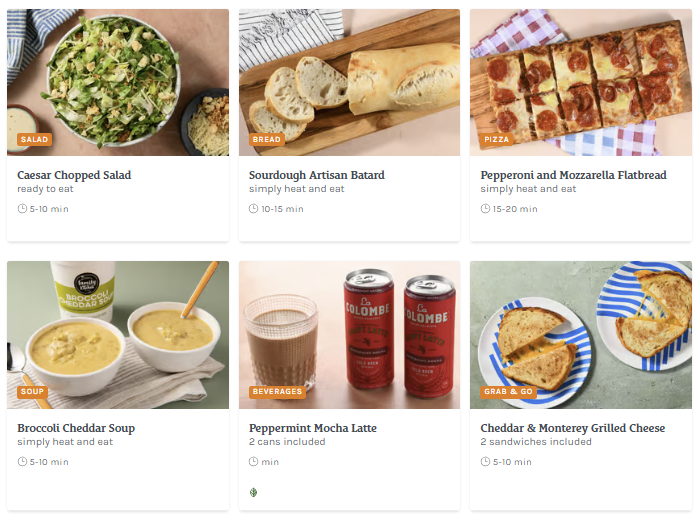Click the clock icon under Sourdough Artisan Batard

[253, 209]
